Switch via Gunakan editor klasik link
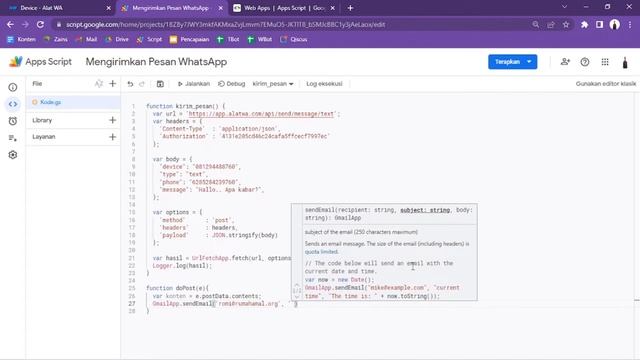 click(606, 84)
